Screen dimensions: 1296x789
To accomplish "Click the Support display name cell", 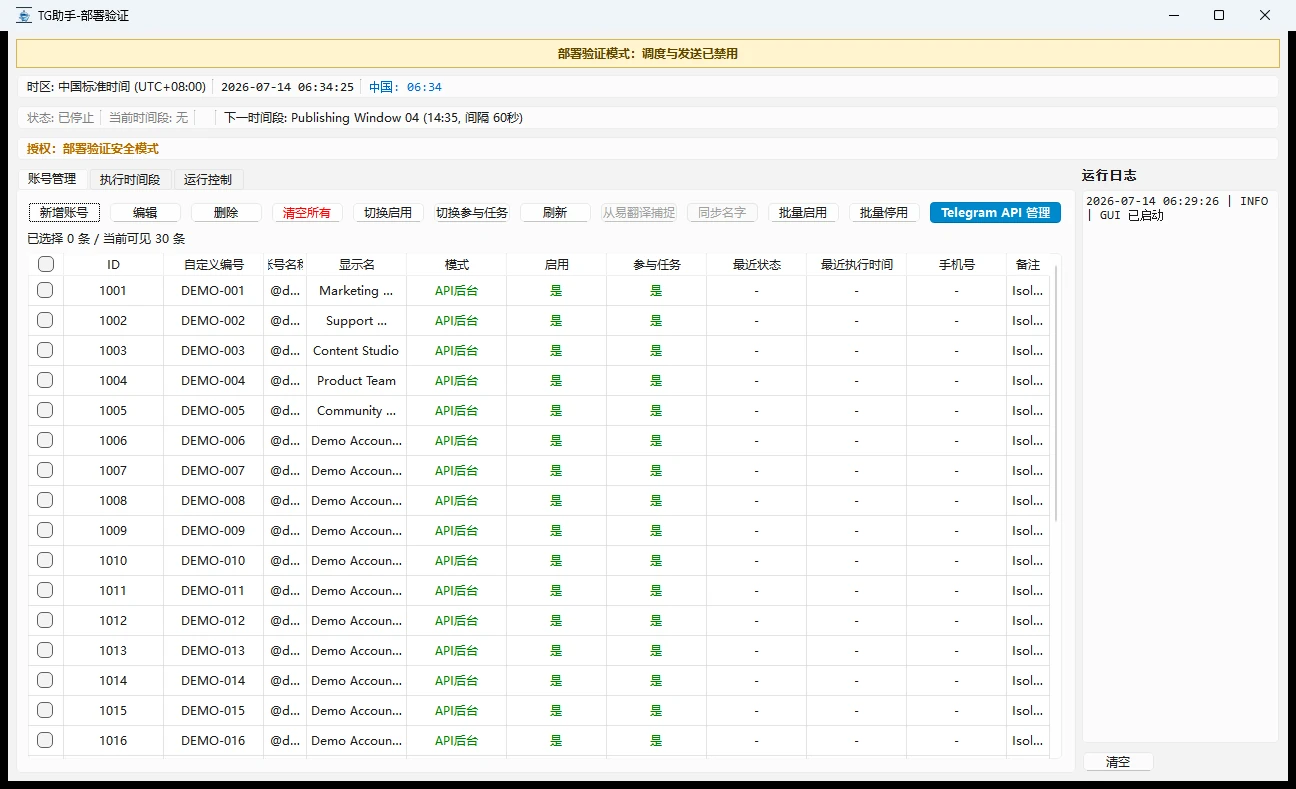I will 357,321.
